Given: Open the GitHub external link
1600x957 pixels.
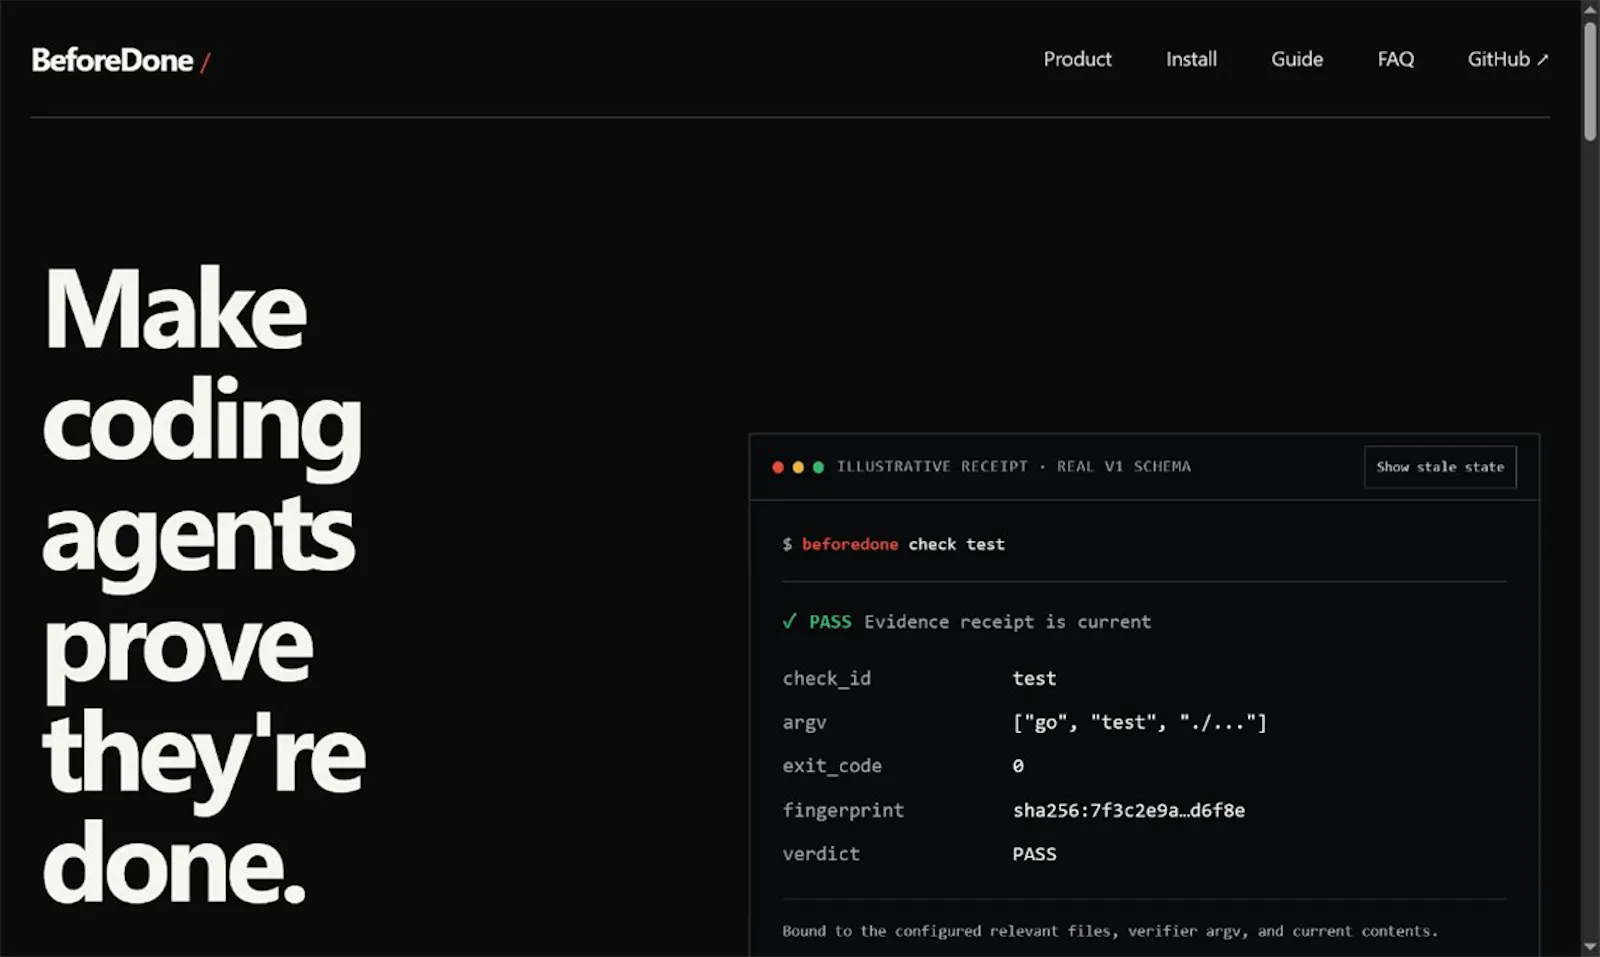Looking at the screenshot, I should (1508, 59).
